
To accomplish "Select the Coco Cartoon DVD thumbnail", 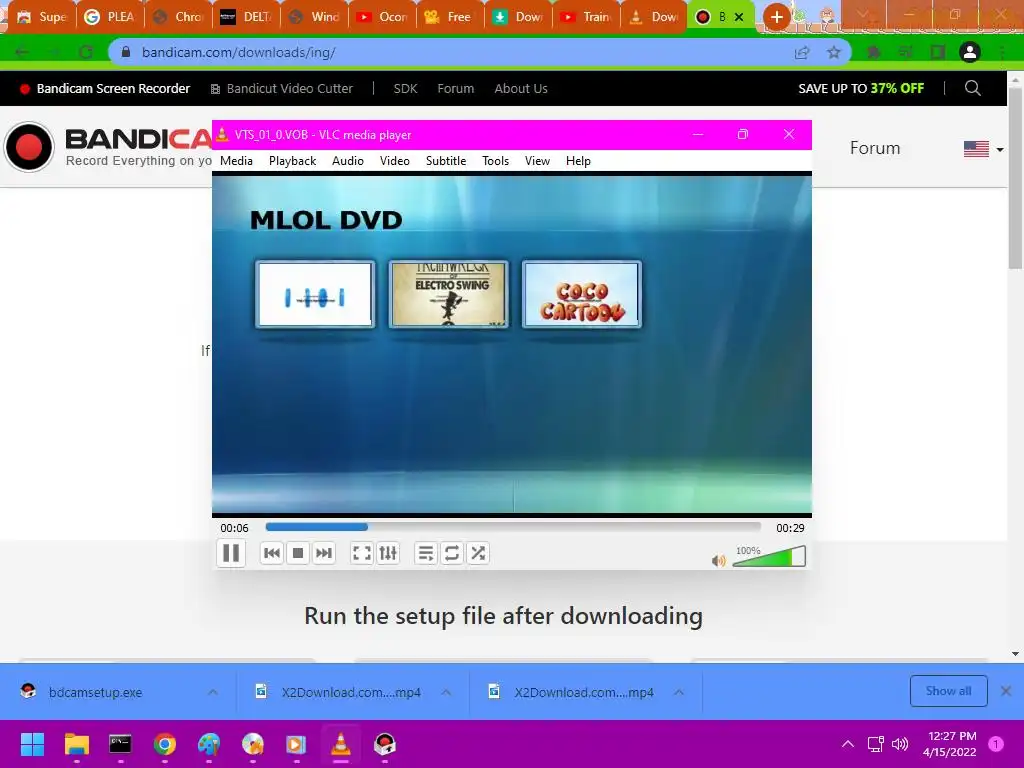I will coord(582,294).
